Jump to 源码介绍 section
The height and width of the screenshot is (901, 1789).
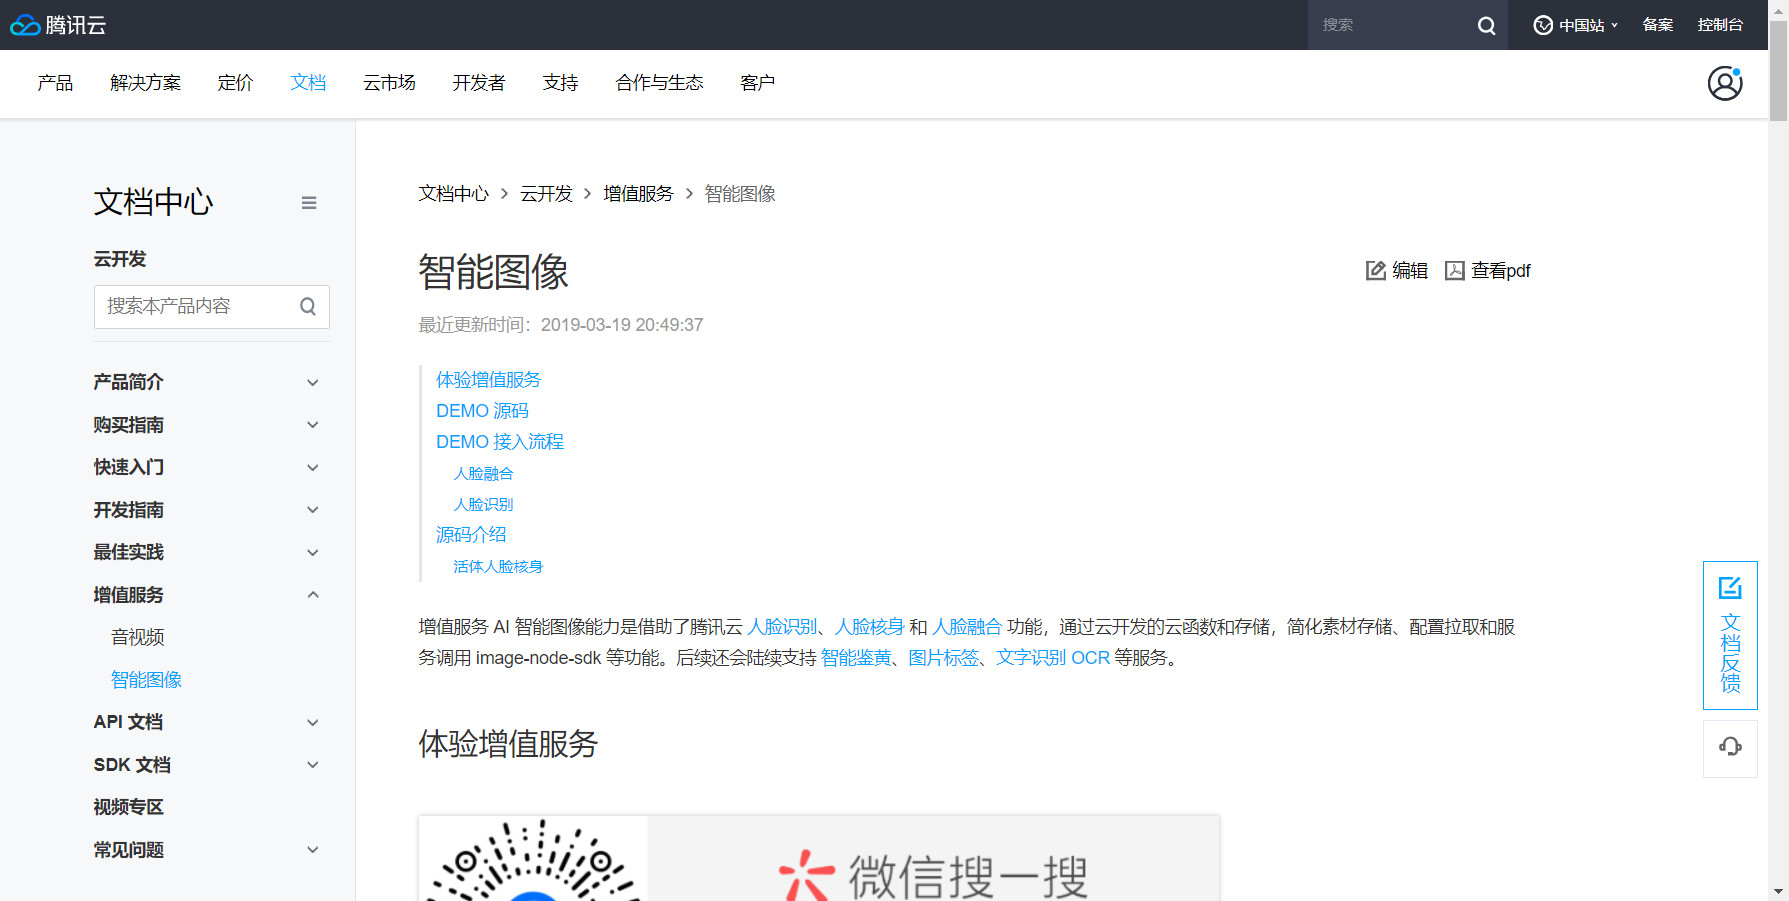click(471, 535)
